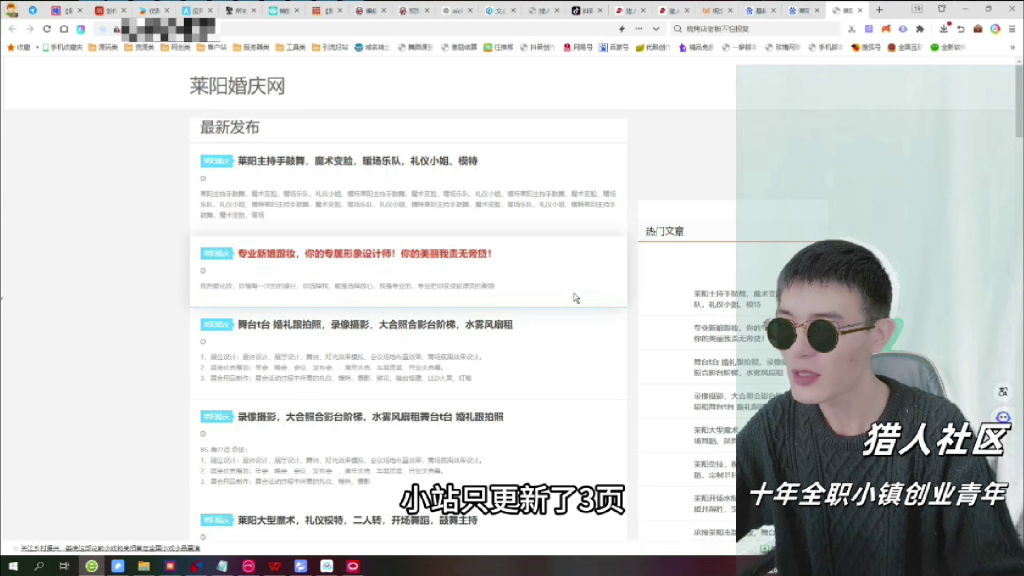Click the page scrollbar on the right
The height and width of the screenshot is (576, 1024).
coord(1021,300)
